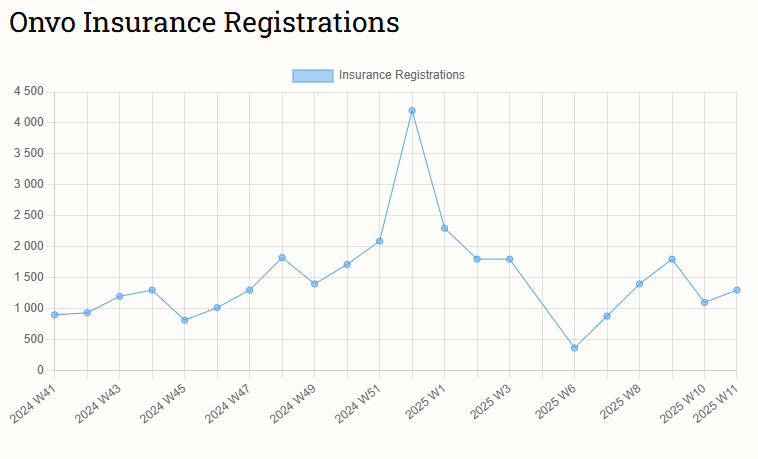Viewport: 758px width, 459px height.
Task: Select the last data point at 2025 W11
Action: [x=736, y=290]
